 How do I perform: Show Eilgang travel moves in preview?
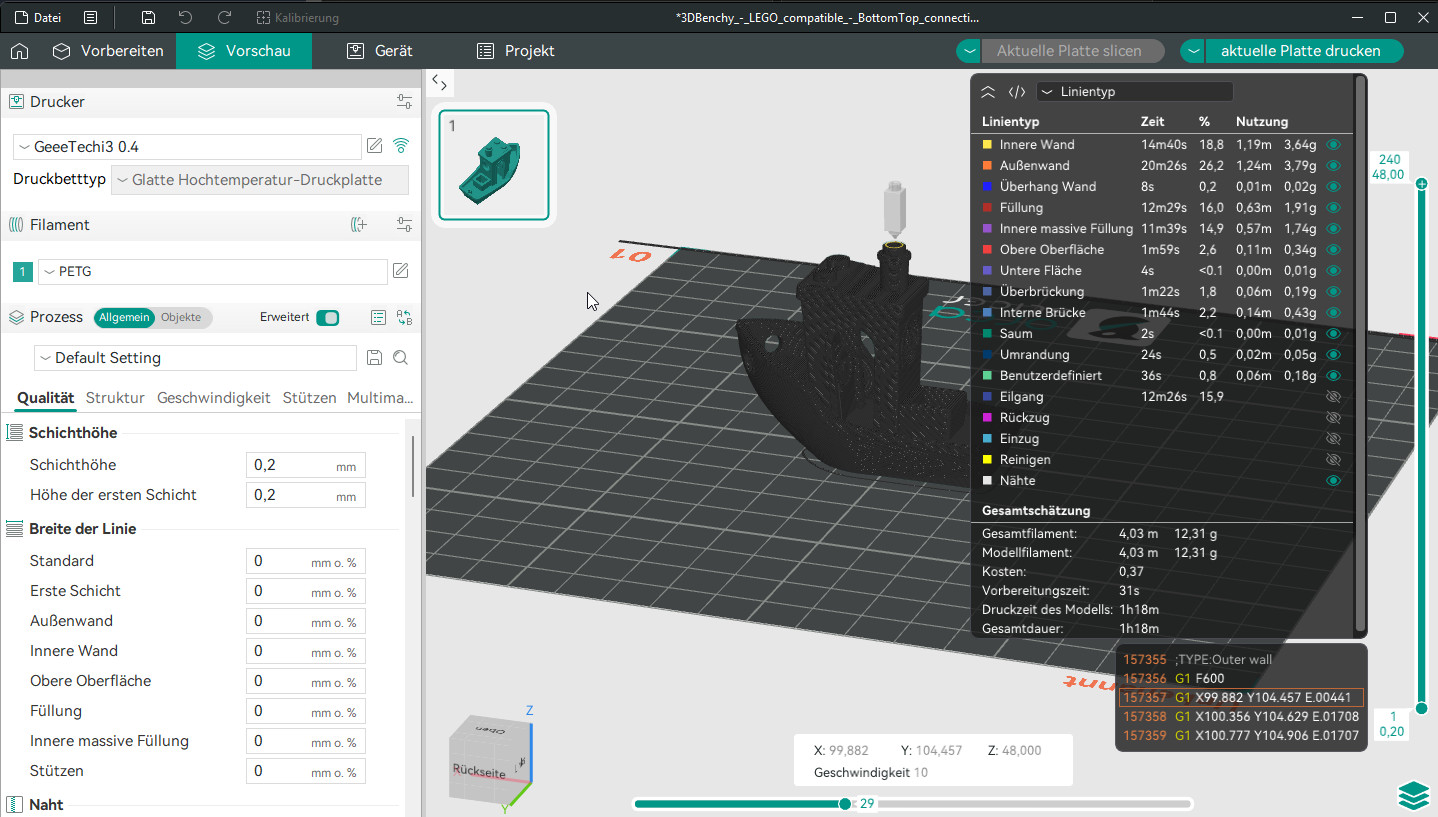1332,397
